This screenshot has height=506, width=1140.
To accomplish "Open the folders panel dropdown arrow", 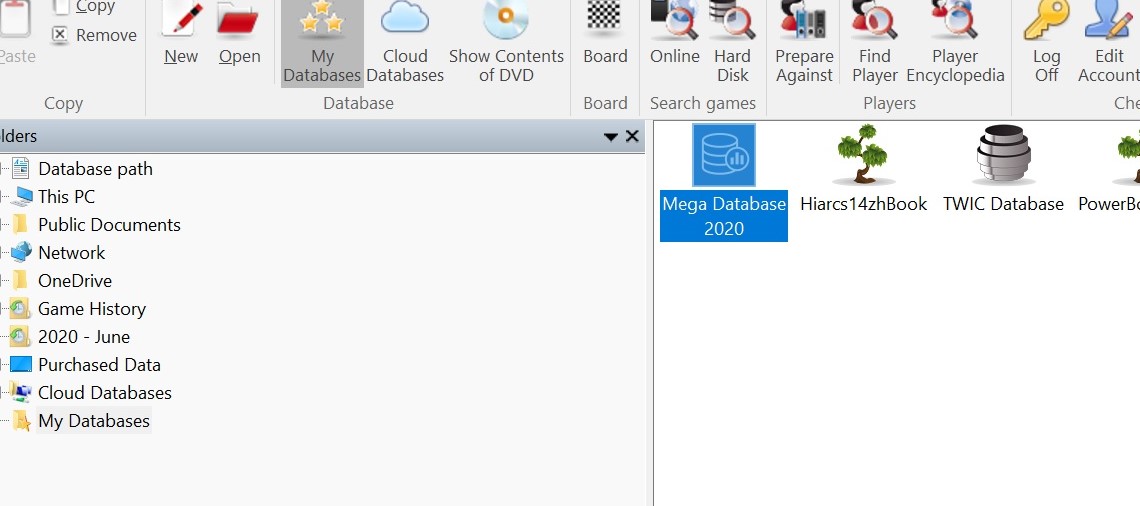I will pyautogui.click(x=611, y=137).
